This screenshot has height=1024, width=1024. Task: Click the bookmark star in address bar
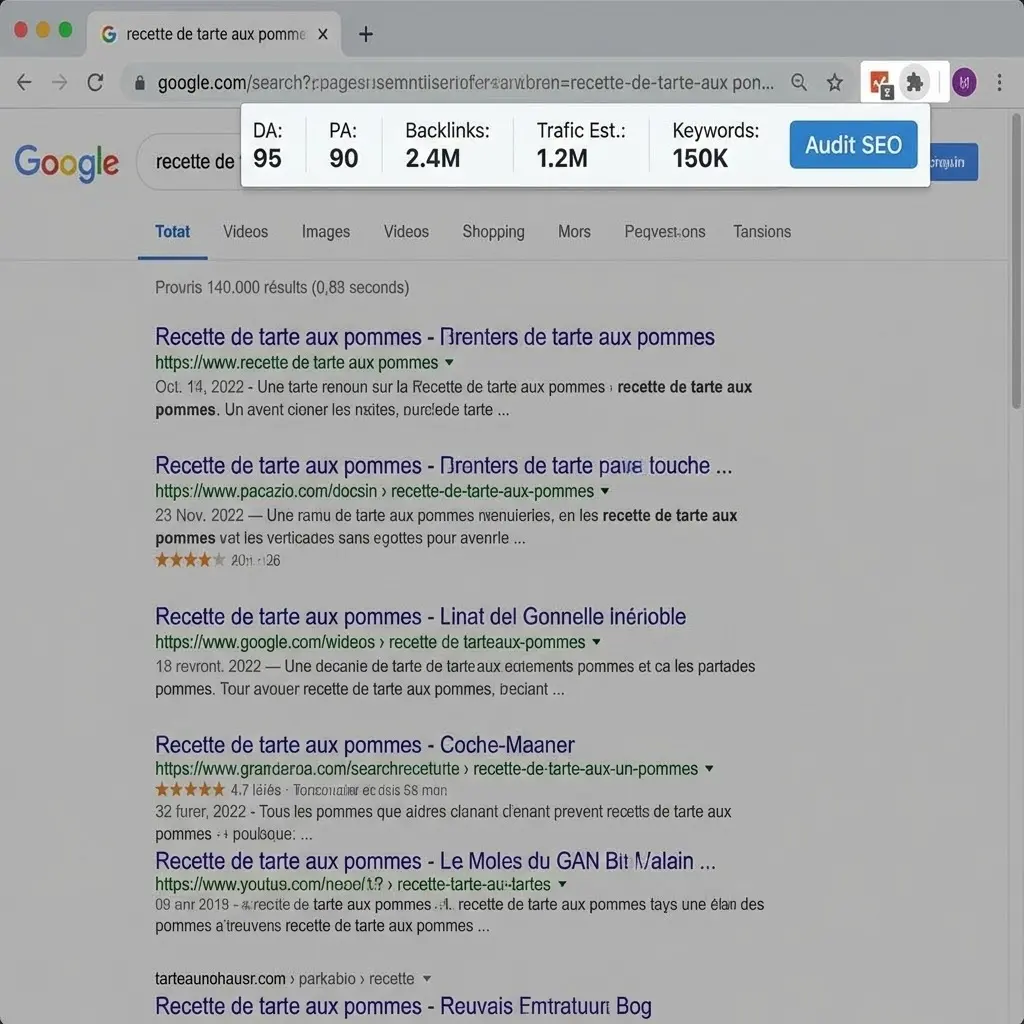click(834, 82)
